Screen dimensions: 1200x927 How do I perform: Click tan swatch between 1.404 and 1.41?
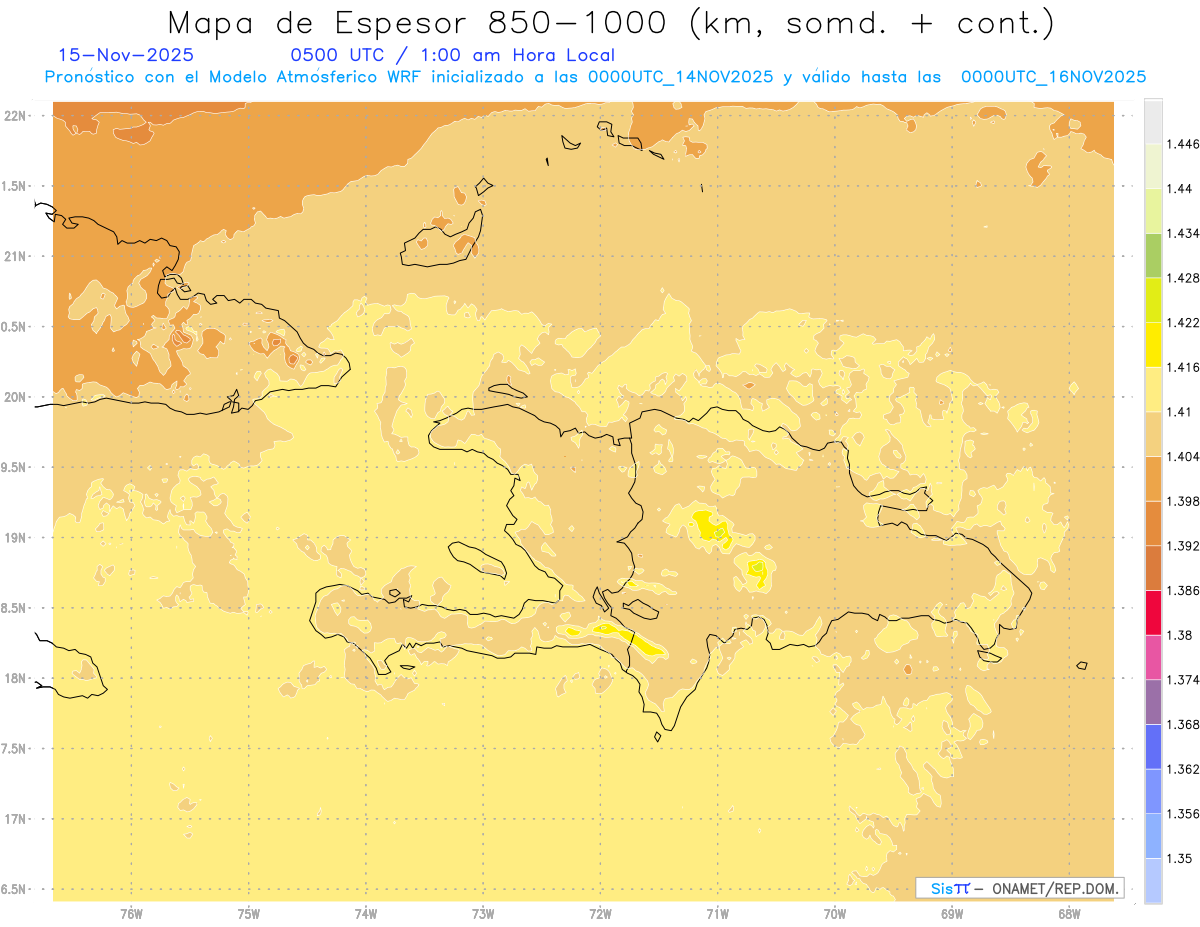click(x=1153, y=434)
